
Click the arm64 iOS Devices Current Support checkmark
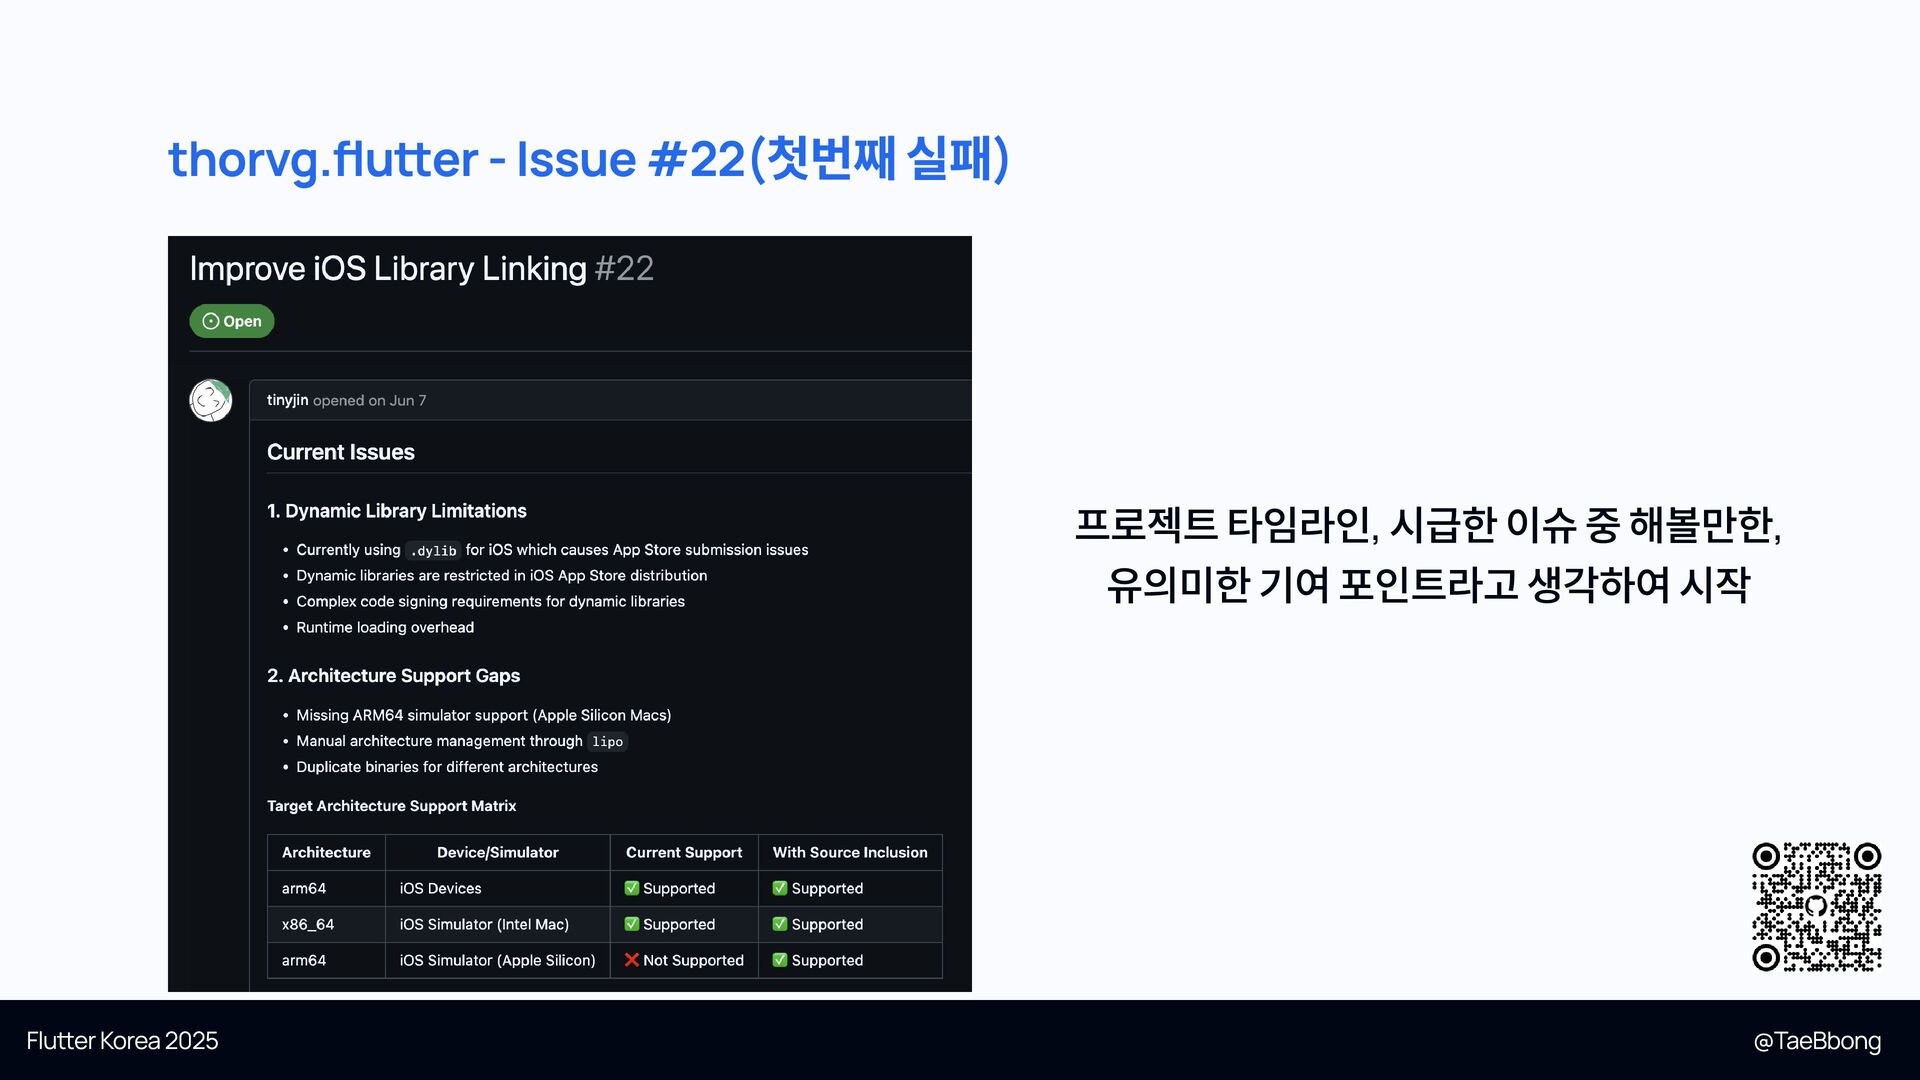click(632, 888)
